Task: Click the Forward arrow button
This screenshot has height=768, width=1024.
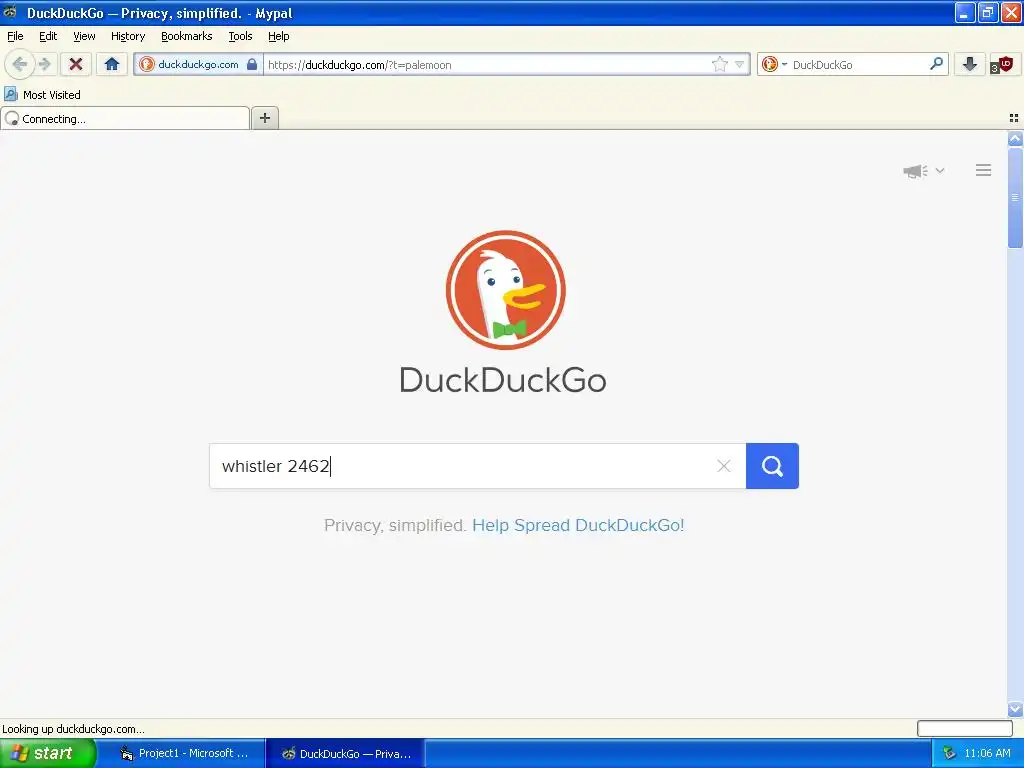Action: [44, 64]
